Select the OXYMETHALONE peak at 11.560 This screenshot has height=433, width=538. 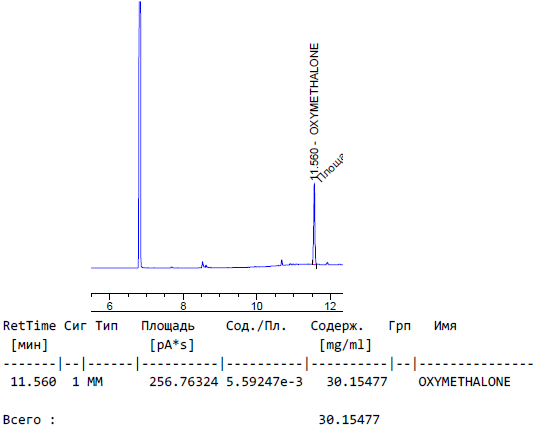(x=314, y=224)
